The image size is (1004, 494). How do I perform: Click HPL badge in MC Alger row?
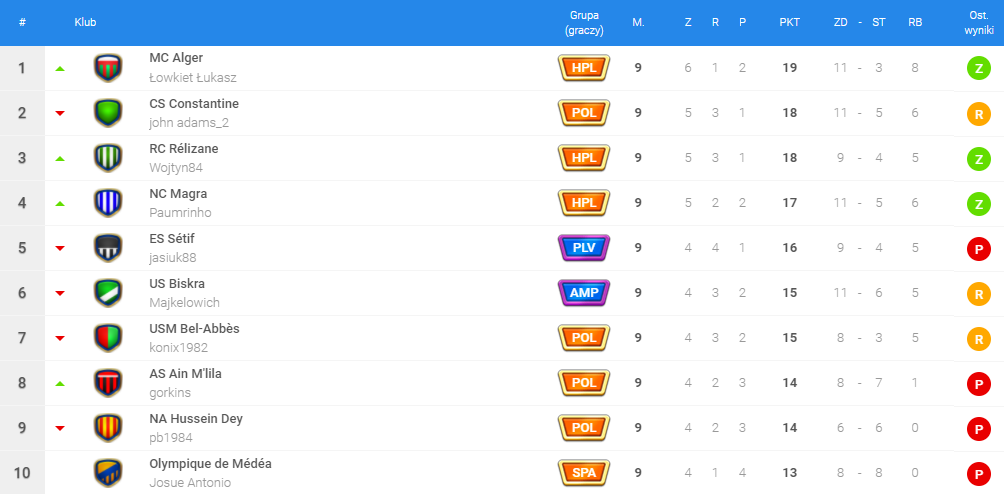(584, 68)
